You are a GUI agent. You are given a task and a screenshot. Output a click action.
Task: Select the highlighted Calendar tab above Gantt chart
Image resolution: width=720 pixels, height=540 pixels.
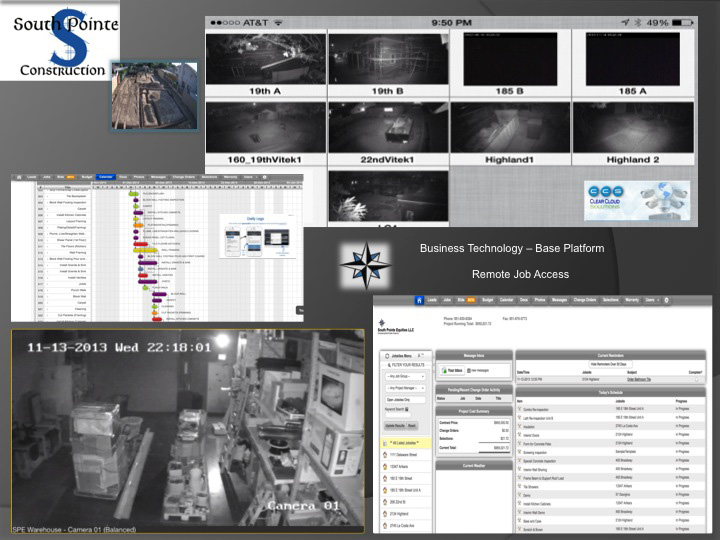(105, 176)
